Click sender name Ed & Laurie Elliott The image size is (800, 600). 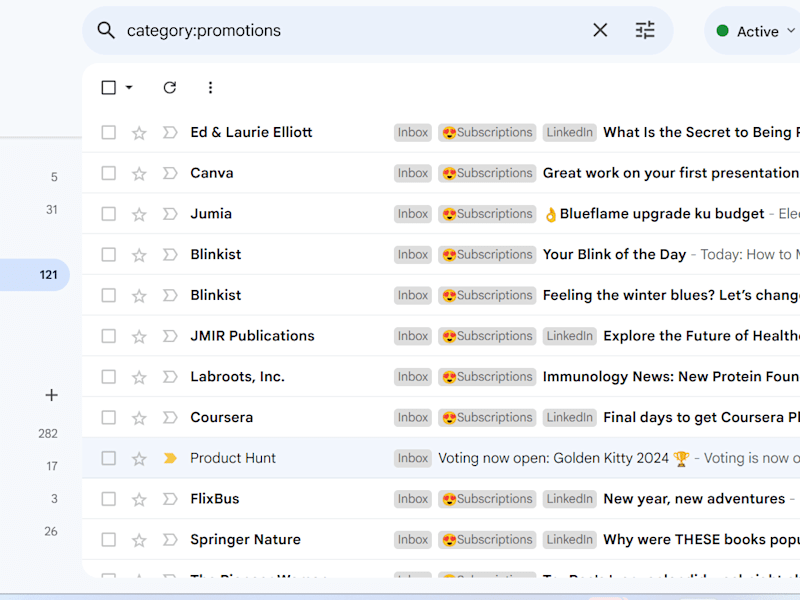click(x=251, y=133)
